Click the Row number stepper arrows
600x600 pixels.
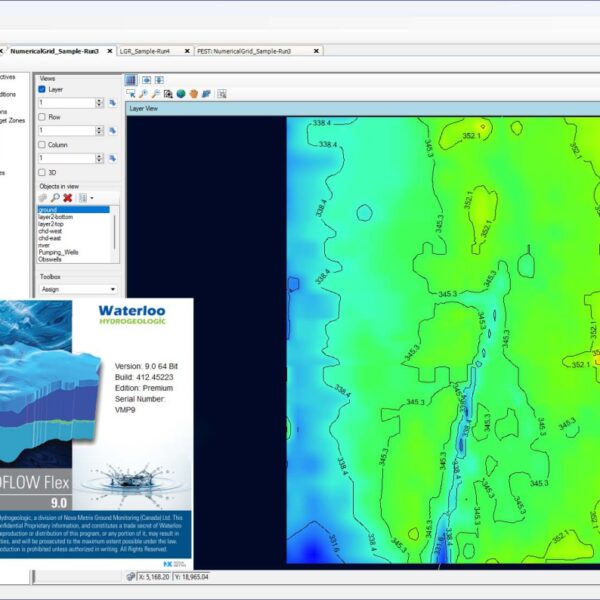coord(99,130)
